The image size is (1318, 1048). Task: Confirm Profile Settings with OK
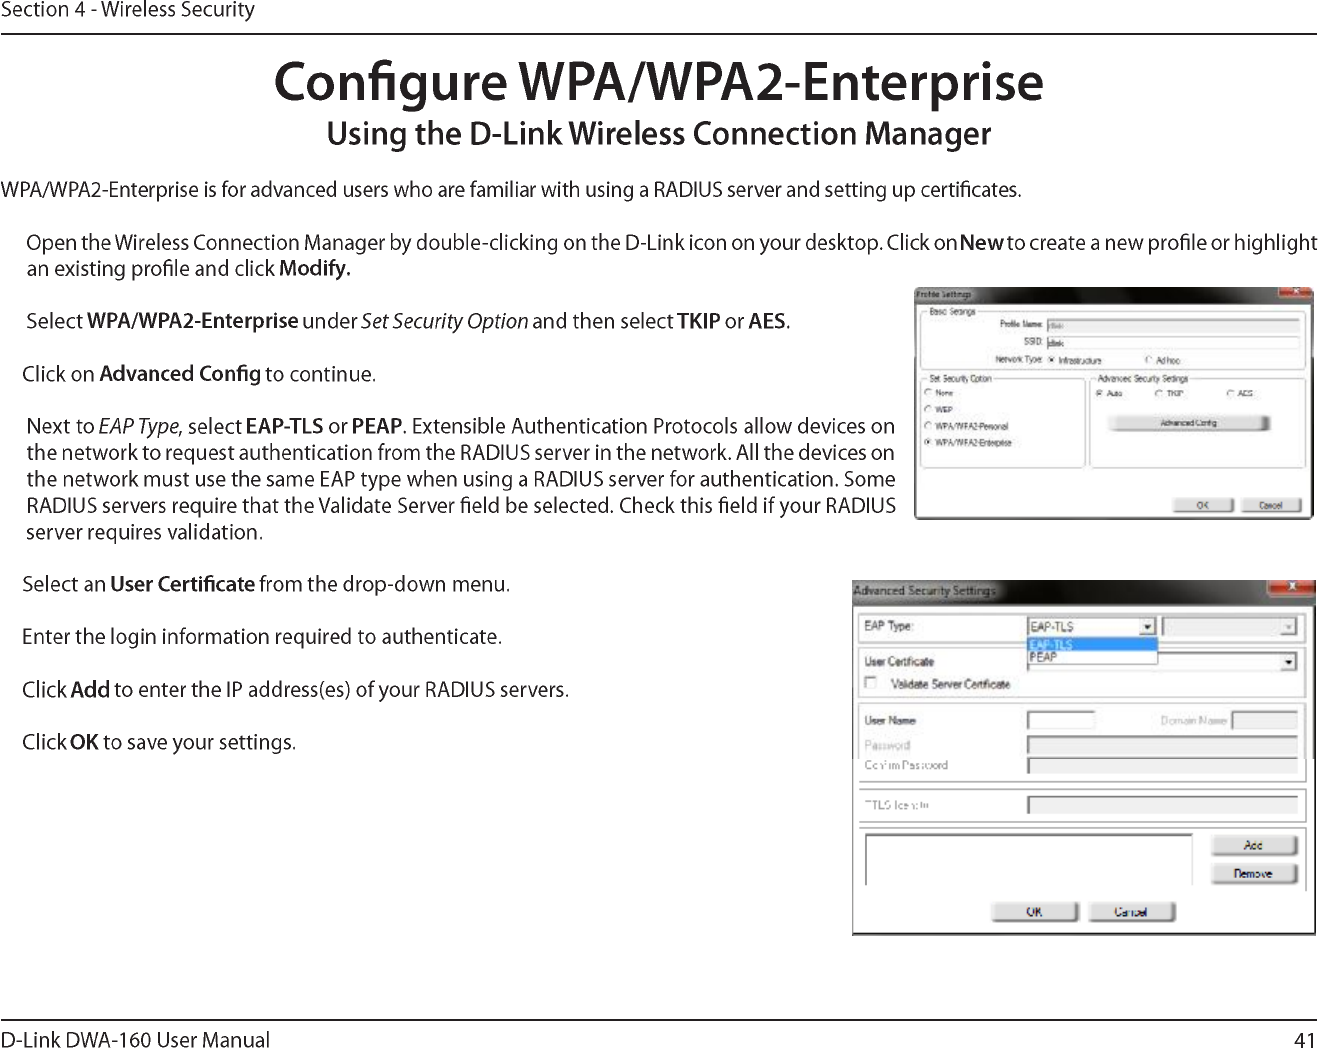(x=1202, y=505)
